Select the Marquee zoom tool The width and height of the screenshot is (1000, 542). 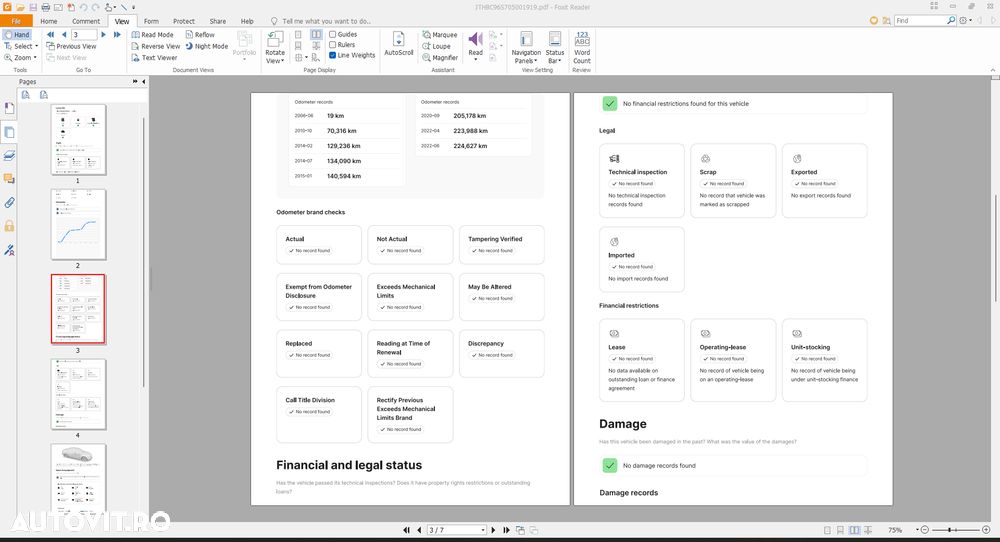pyautogui.click(x=440, y=34)
